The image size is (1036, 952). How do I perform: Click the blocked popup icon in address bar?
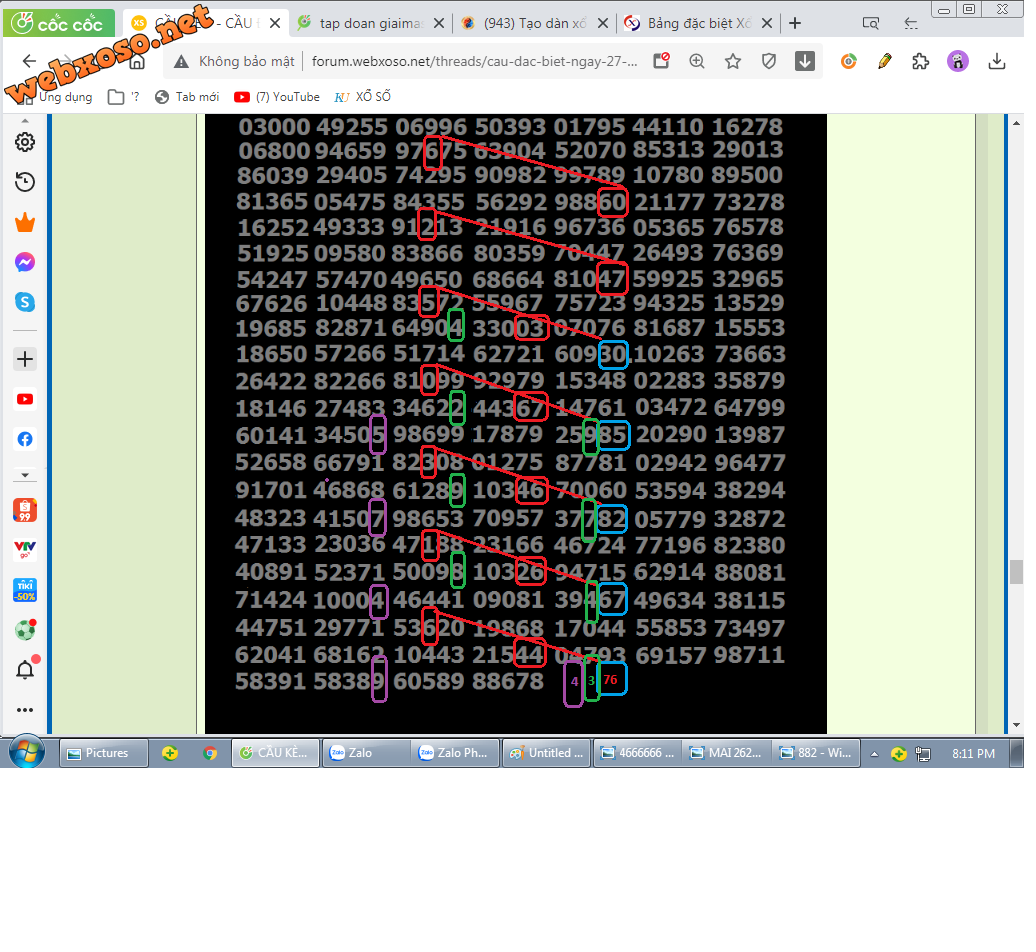(661, 61)
